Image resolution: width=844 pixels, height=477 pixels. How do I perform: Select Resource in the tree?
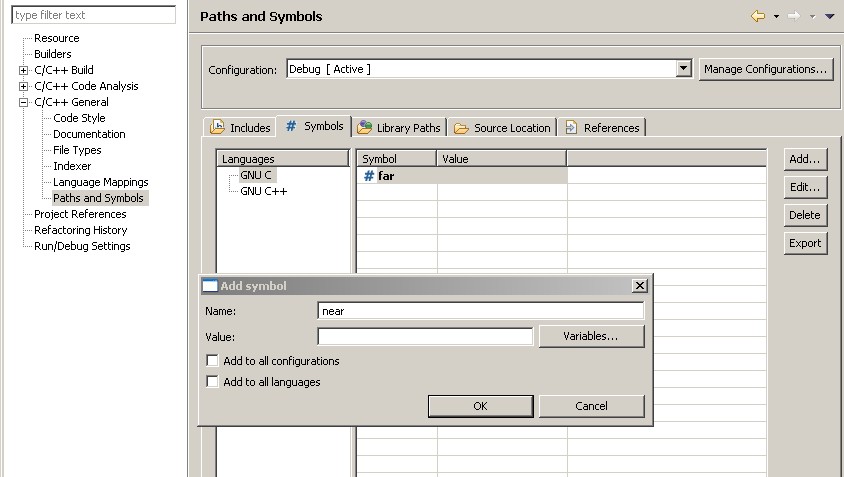pyautogui.click(x=57, y=38)
